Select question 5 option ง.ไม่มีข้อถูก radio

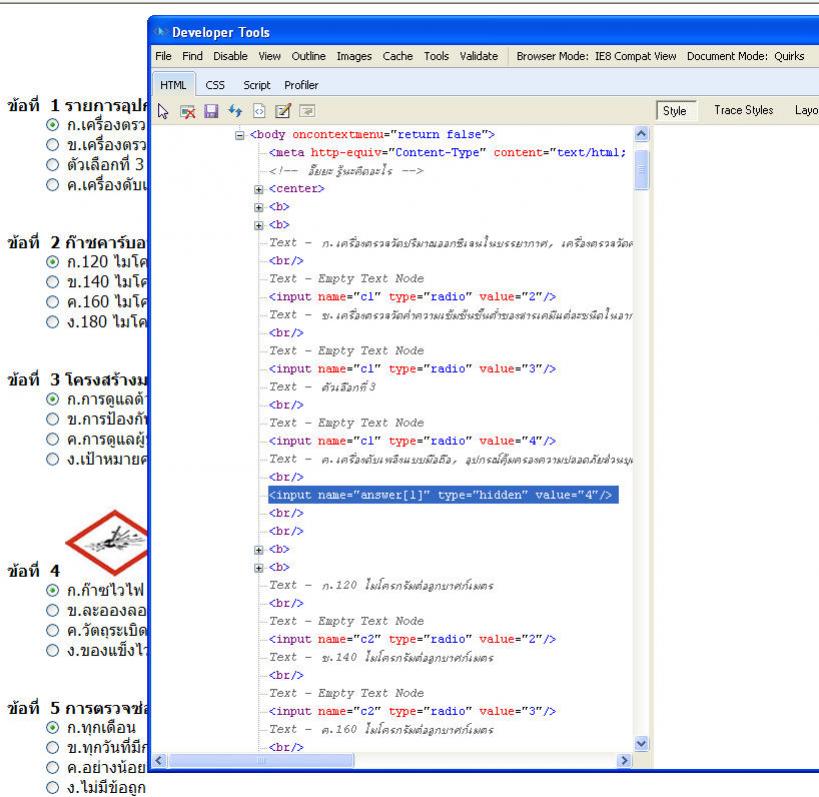point(52,788)
